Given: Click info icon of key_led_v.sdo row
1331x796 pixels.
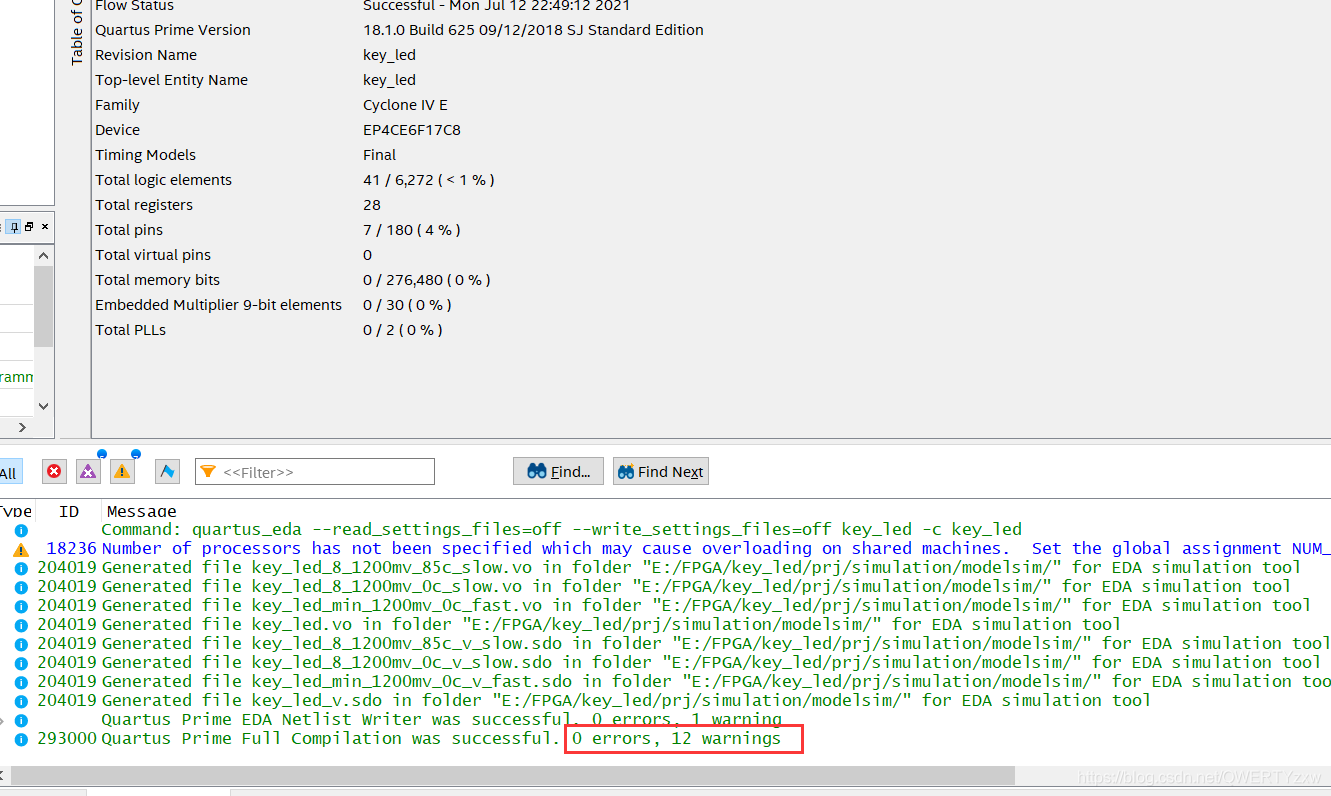Looking at the screenshot, I should click(21, 701).
